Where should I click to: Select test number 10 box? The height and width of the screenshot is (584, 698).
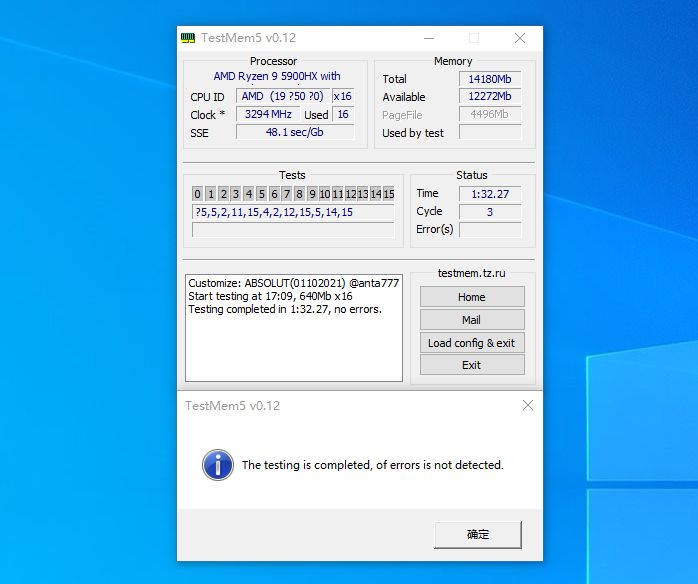click(x=325, y=194)
